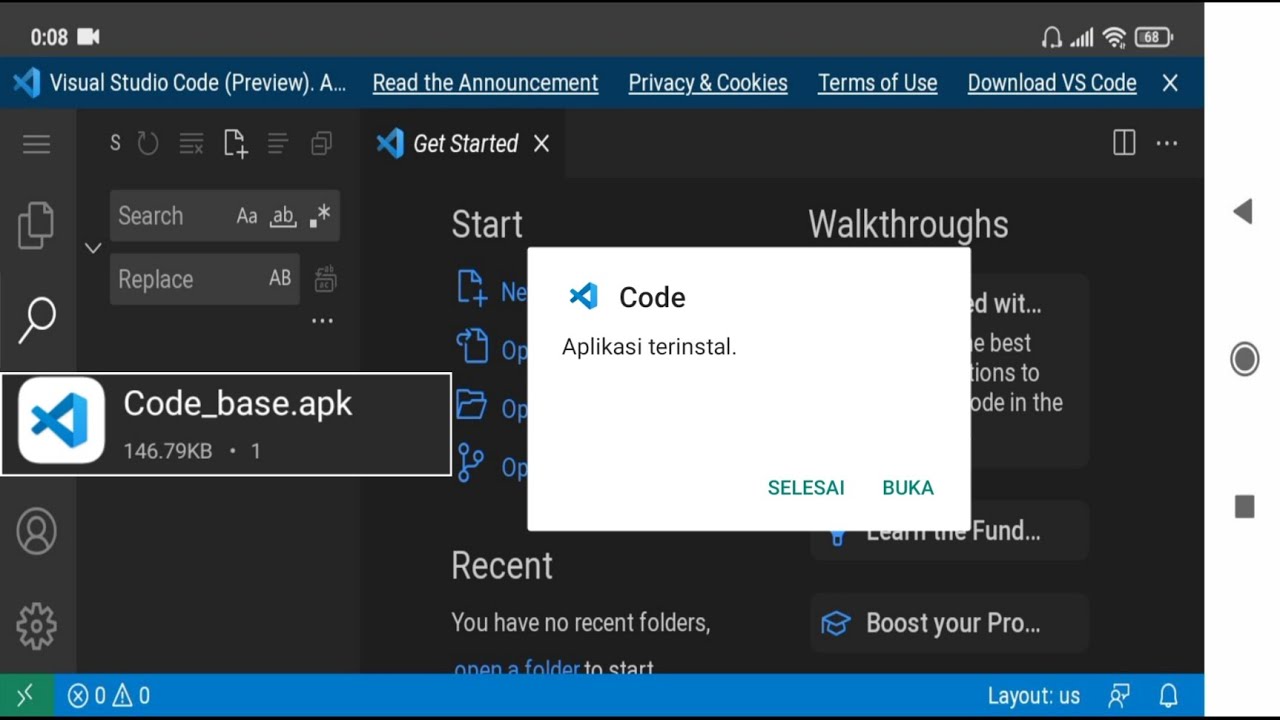Click Collapse All icon in search
This screenshot has width=1280, height=720.
tap(321, 144)
